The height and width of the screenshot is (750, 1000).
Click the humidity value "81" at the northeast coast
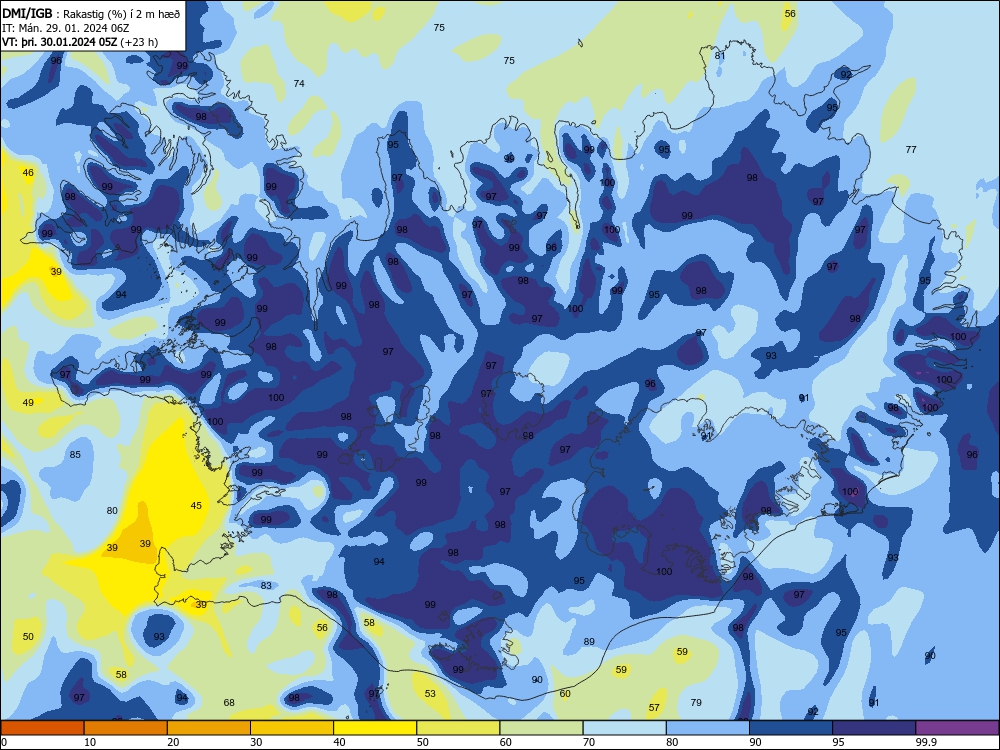point(720,55)
